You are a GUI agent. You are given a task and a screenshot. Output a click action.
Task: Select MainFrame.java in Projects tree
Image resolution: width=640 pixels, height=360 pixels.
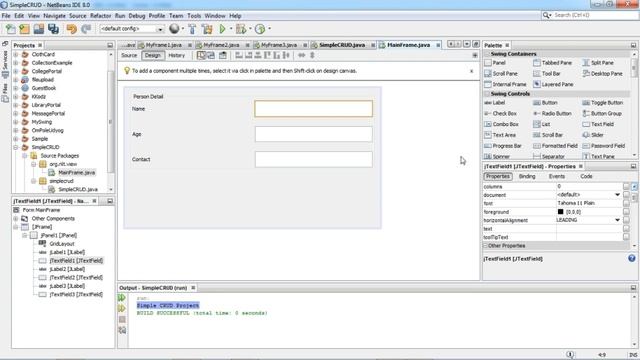(x=76, y=173)
